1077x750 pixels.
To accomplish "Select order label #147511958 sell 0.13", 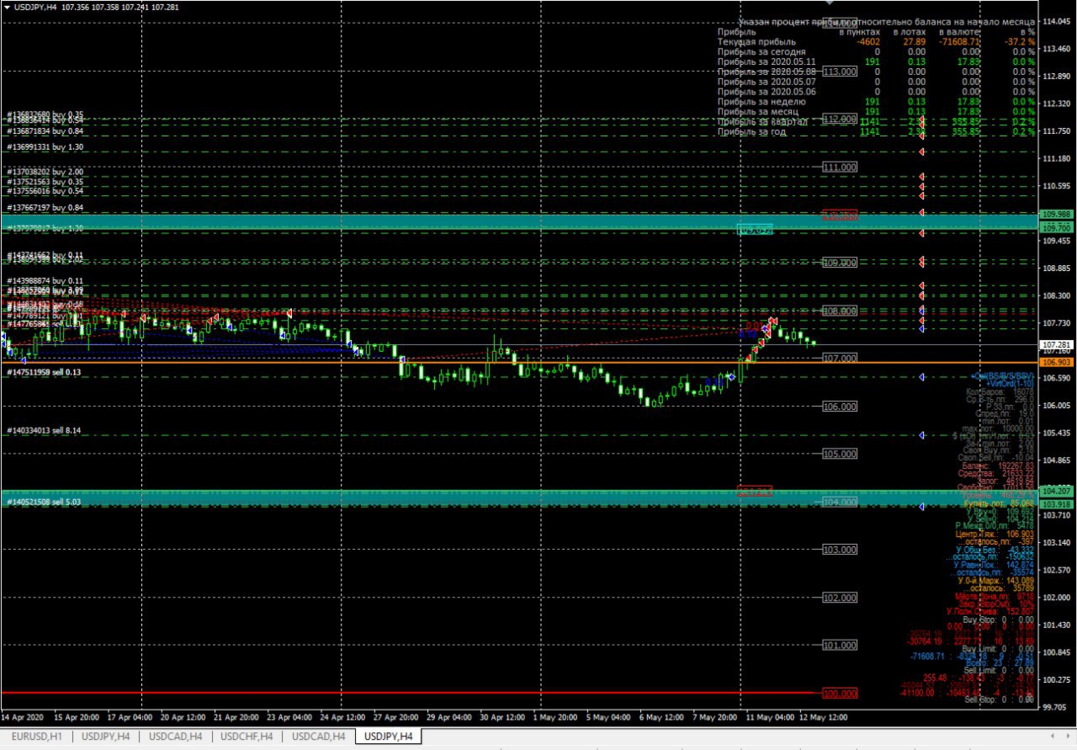I will click(x=44, y=372).
